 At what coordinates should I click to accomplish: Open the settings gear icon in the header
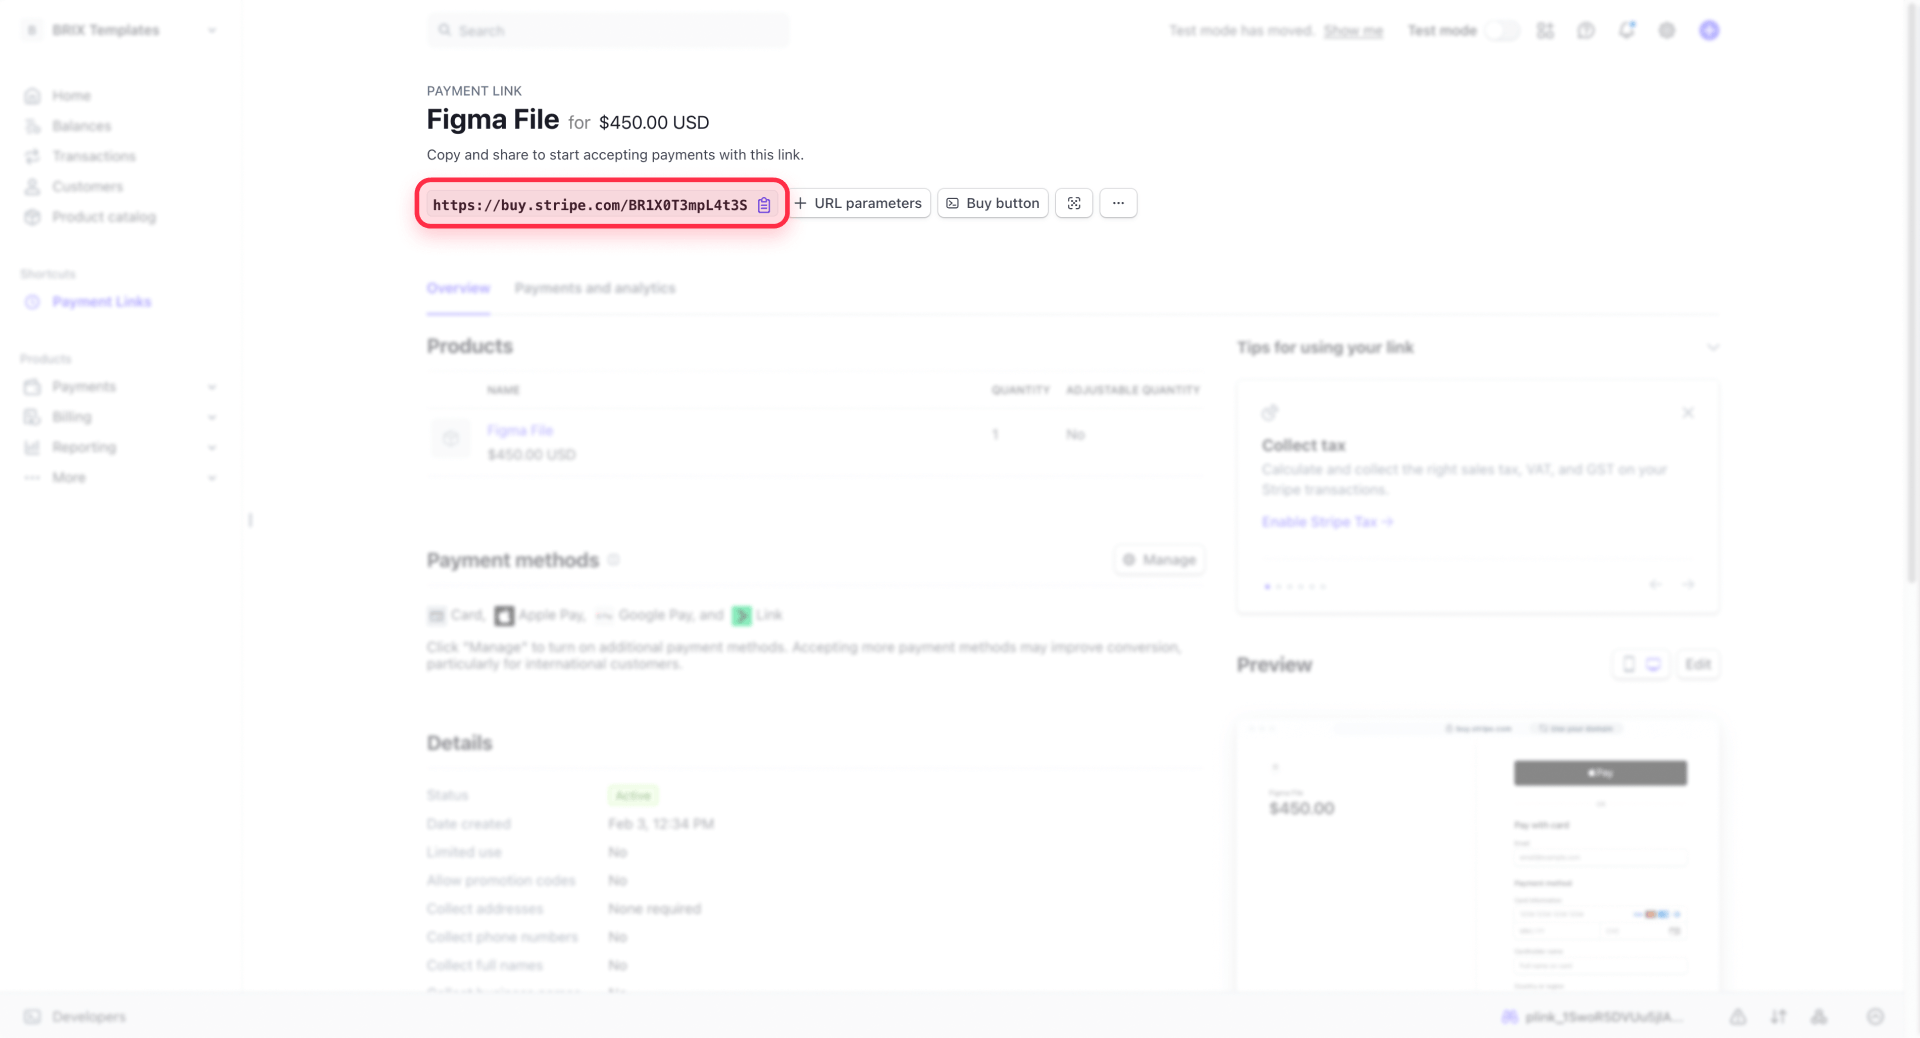pyautogui.click(x=1667, y=31)
